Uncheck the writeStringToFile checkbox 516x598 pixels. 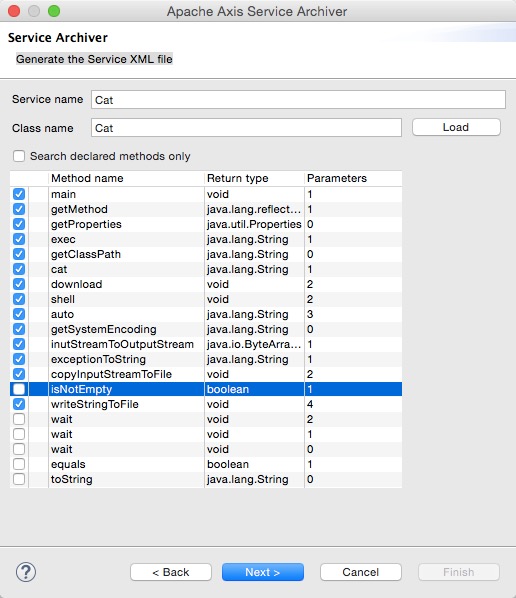tap(19, 404)
